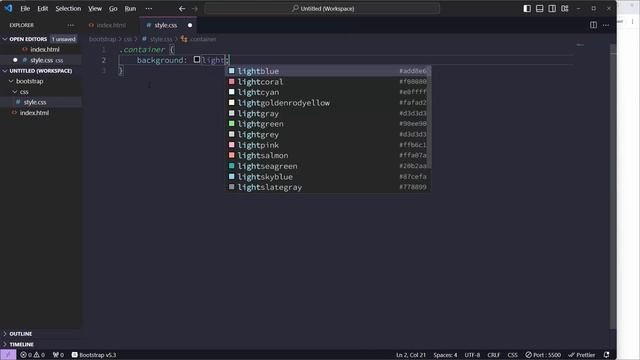Viewport: 640px width, 360px height.
Task: Select style.css in Open Editors
Action: click(41, 60)
